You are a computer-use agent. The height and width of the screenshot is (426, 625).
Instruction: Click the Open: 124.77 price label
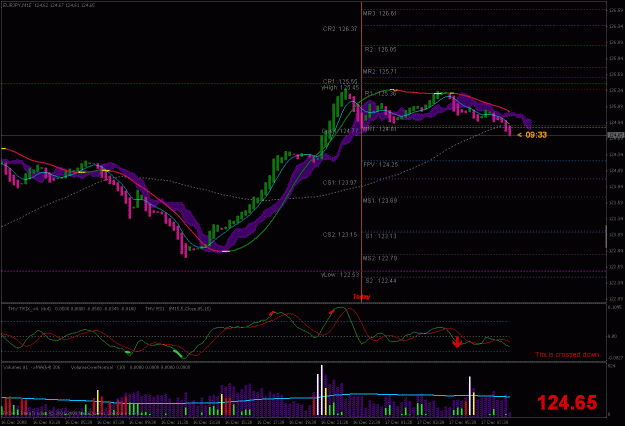pos(340,131)
